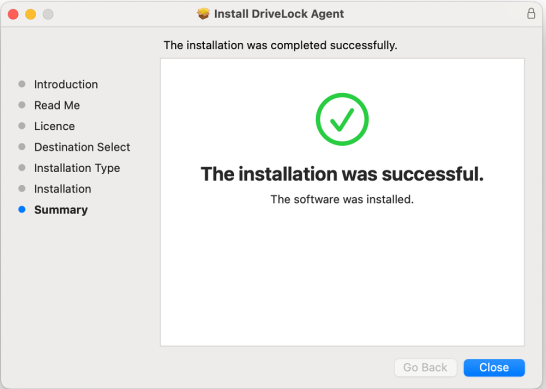This screenshot has height=389, width=546.
Task: Select the Licence step label
Action: [54, 126]
